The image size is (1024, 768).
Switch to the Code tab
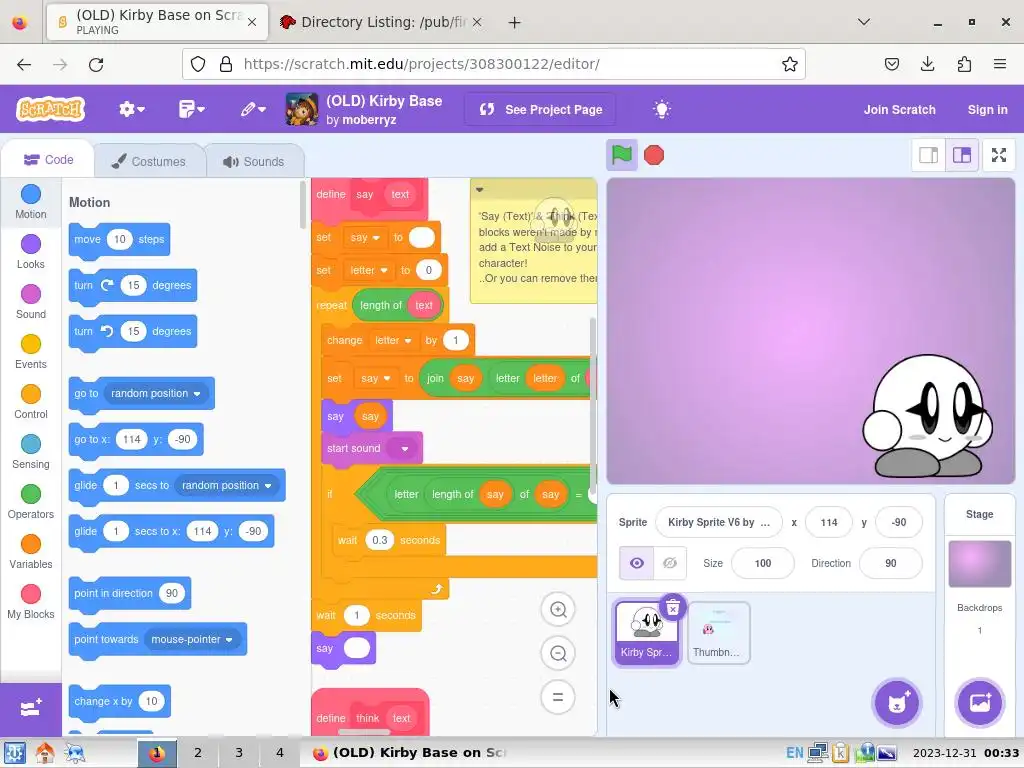coord(48,160)
